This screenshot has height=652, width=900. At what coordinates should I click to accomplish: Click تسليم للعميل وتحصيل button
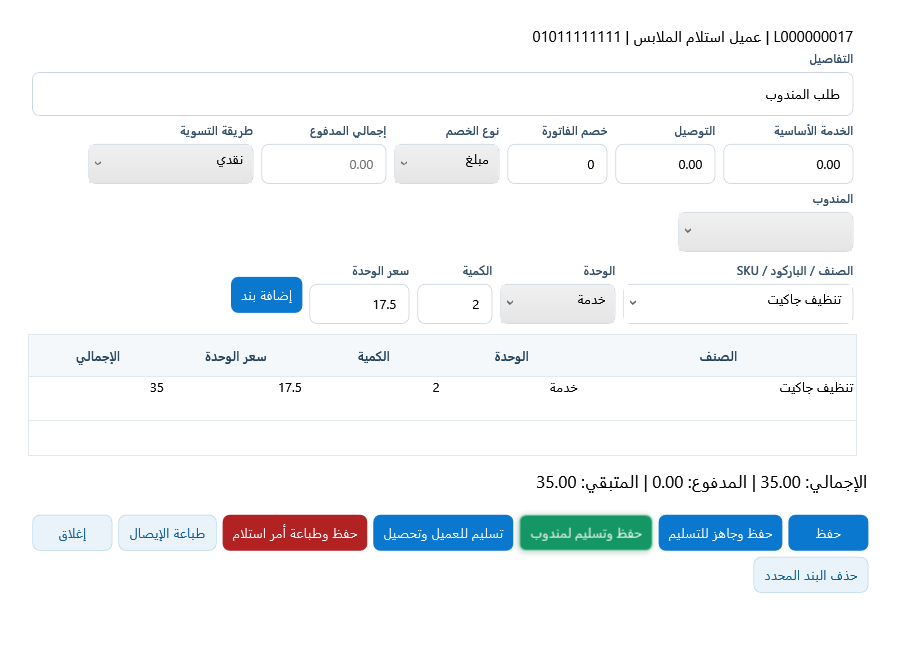click(443, 533)
